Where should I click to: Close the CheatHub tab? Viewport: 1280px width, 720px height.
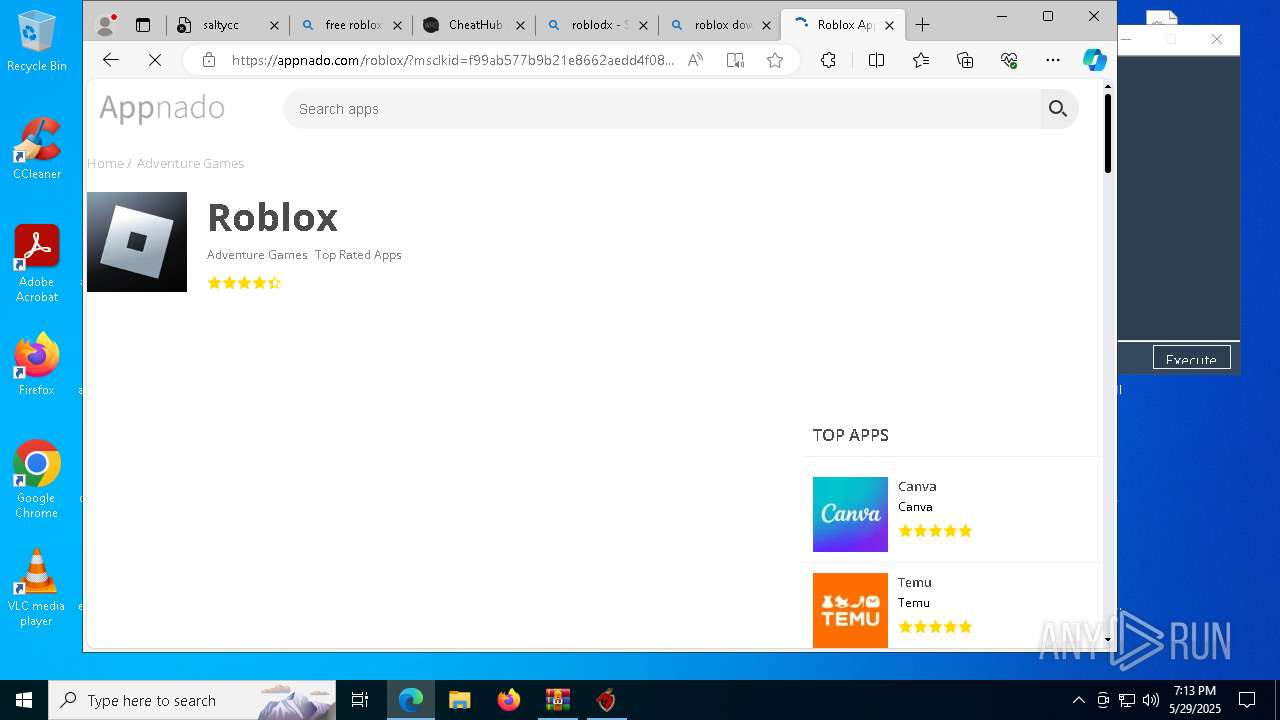(x=520, y=25)
